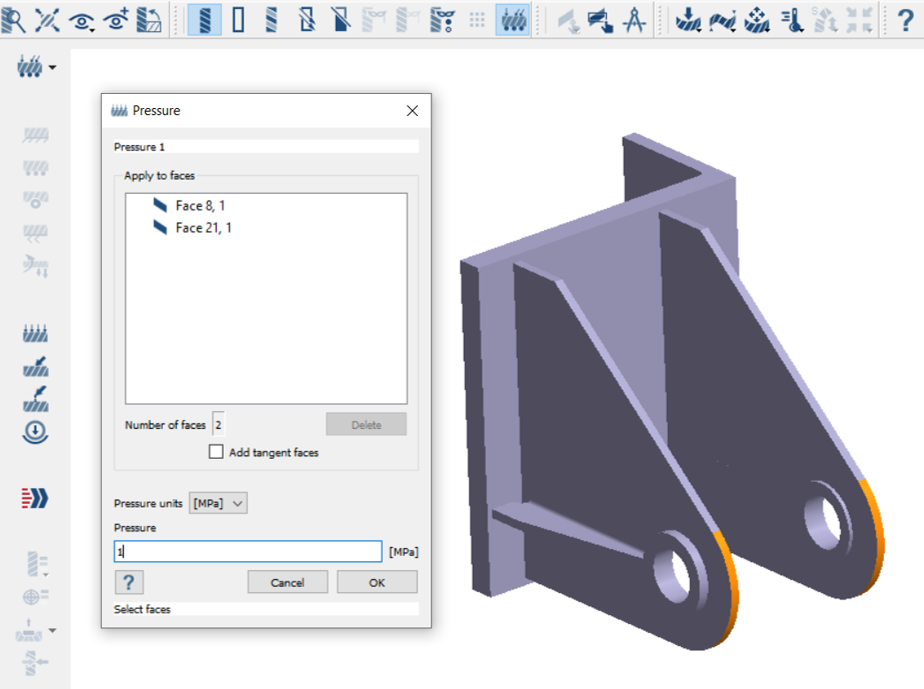Click the compass measure tool in toolbar
This screenshot has width=924, height=689.
(634, 19)
